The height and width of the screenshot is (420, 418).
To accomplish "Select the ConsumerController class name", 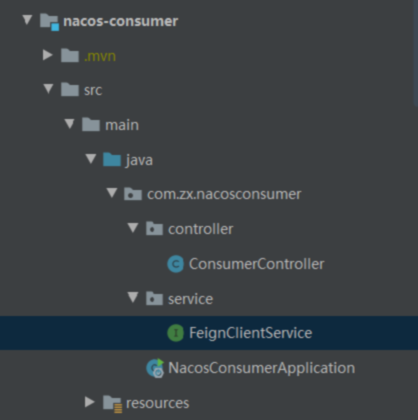I will coord(257,264).
